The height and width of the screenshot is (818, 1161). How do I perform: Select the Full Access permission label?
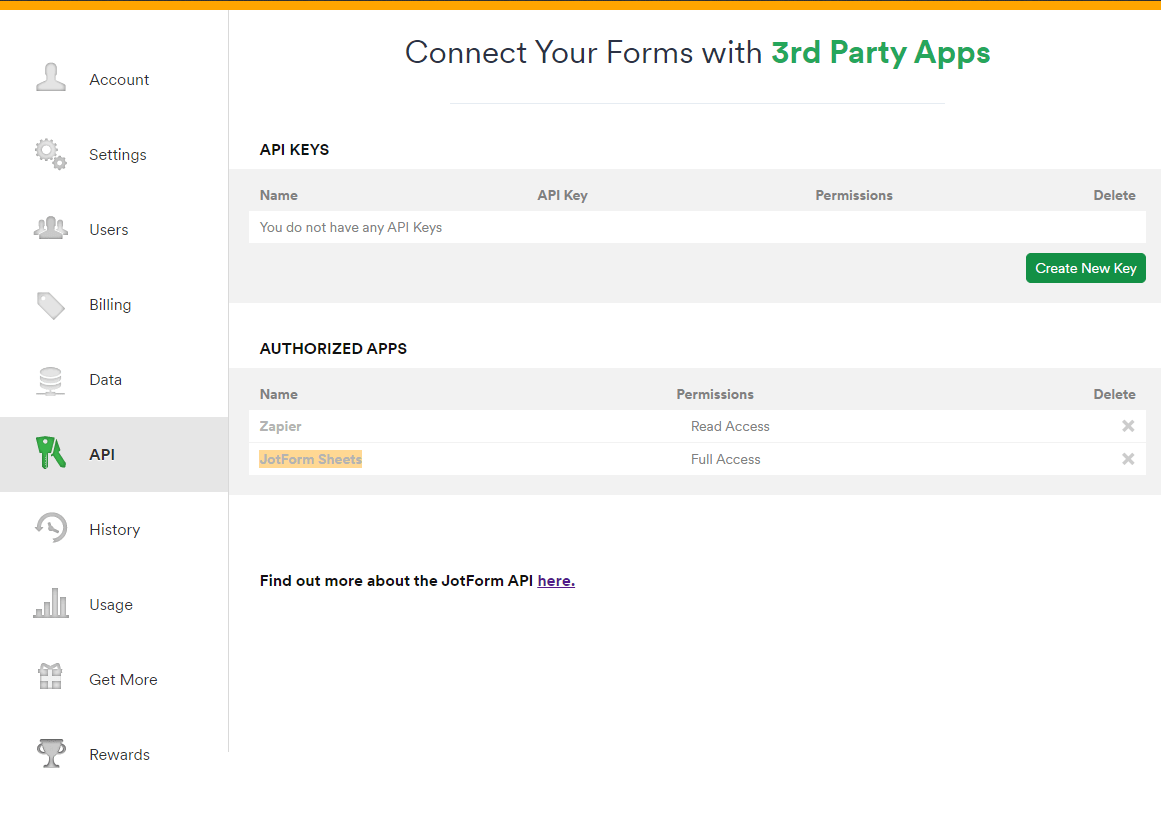[726, 458]
